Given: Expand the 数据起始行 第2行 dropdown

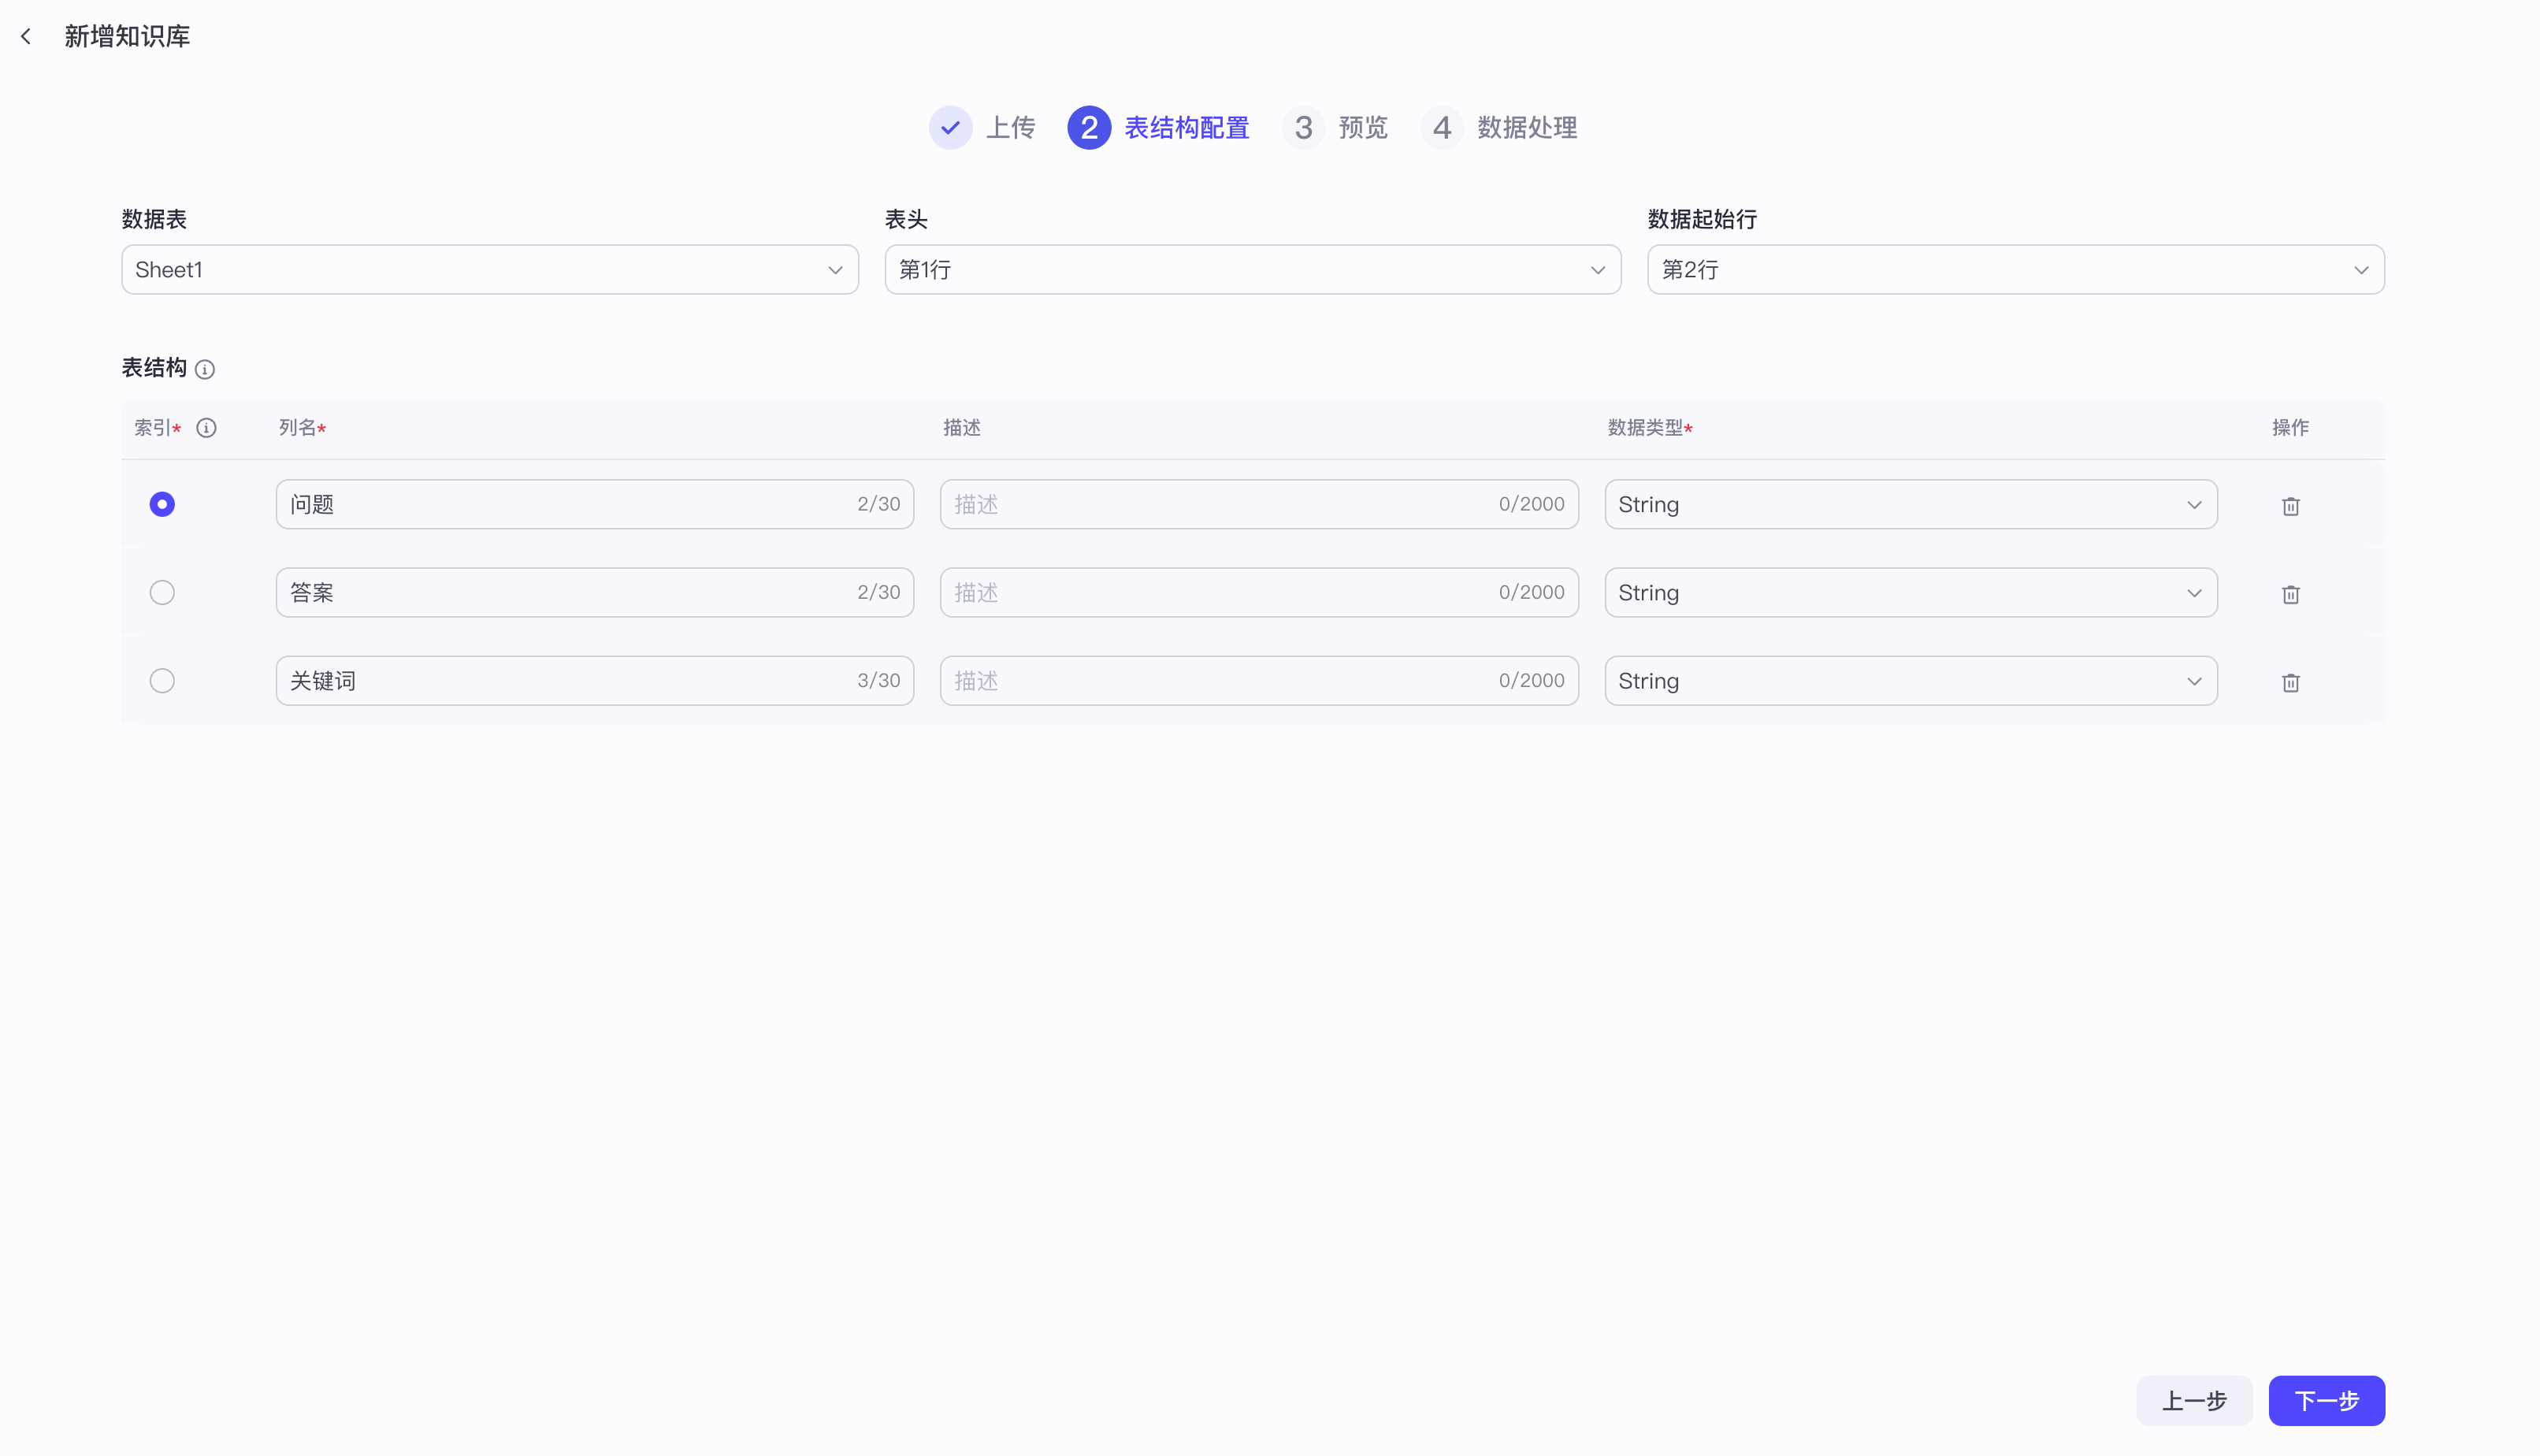Looking at the screenshot, I should [x=2015, y=270].
